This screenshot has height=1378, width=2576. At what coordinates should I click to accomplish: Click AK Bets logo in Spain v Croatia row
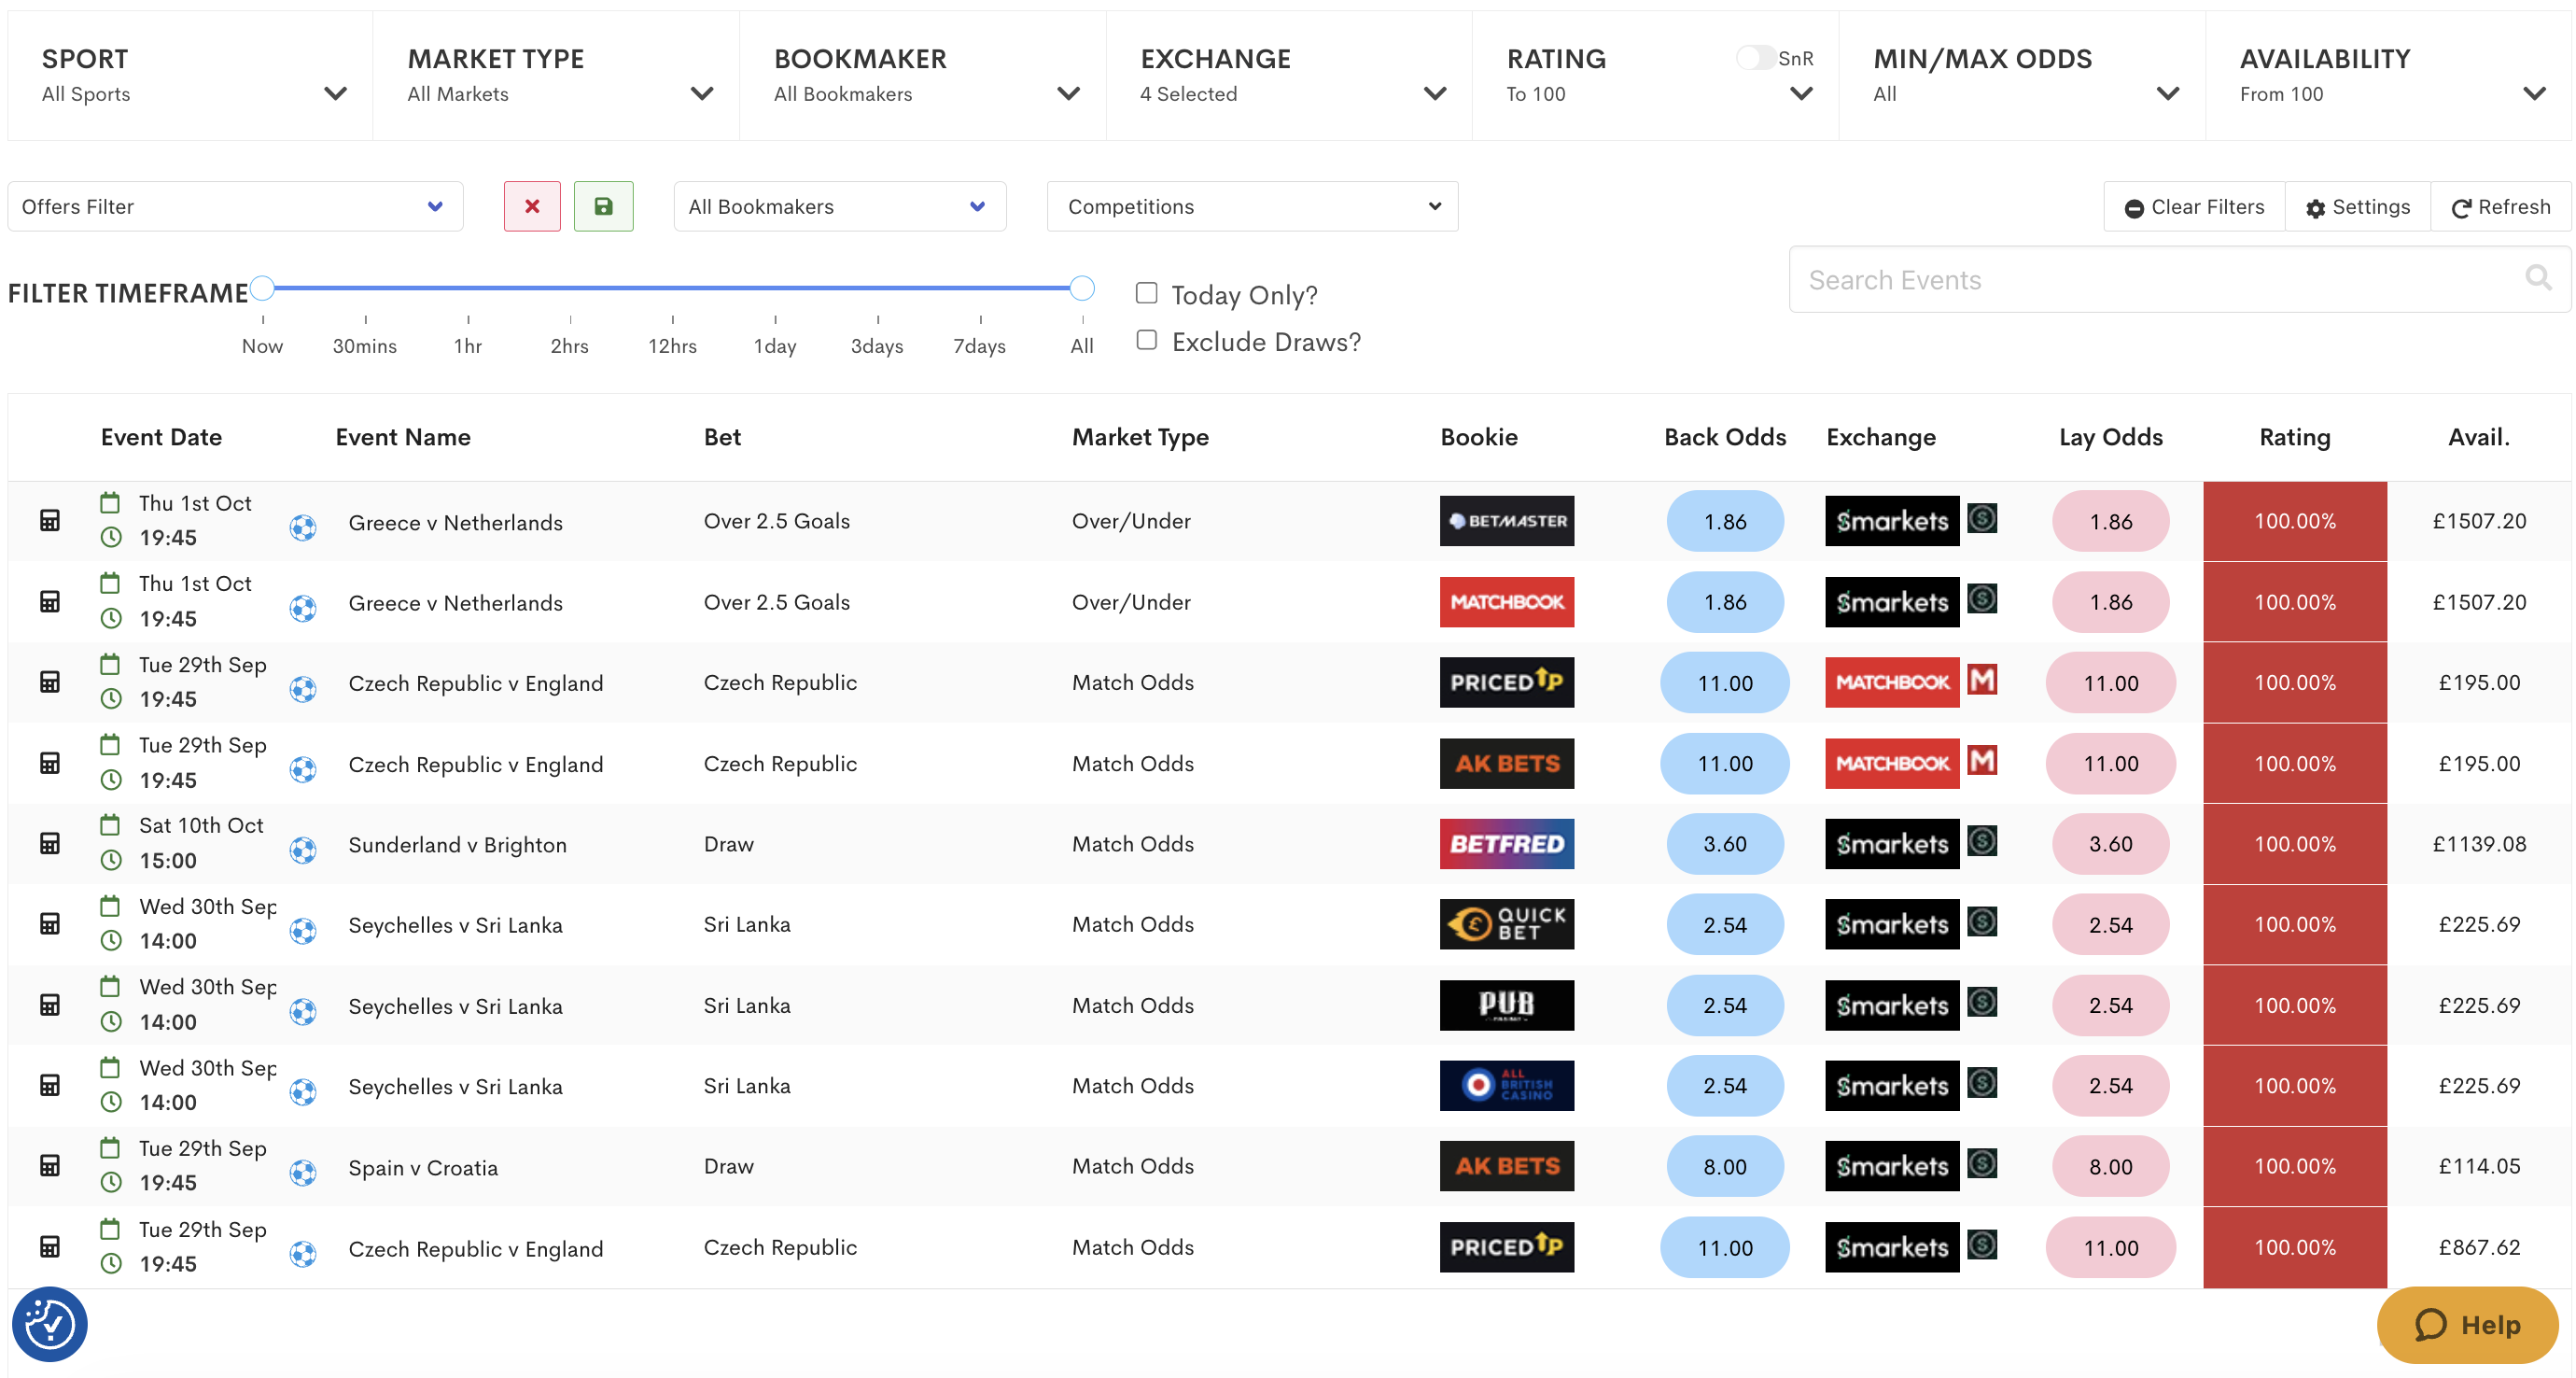pyautogui.click(x=1506, y=1165)
